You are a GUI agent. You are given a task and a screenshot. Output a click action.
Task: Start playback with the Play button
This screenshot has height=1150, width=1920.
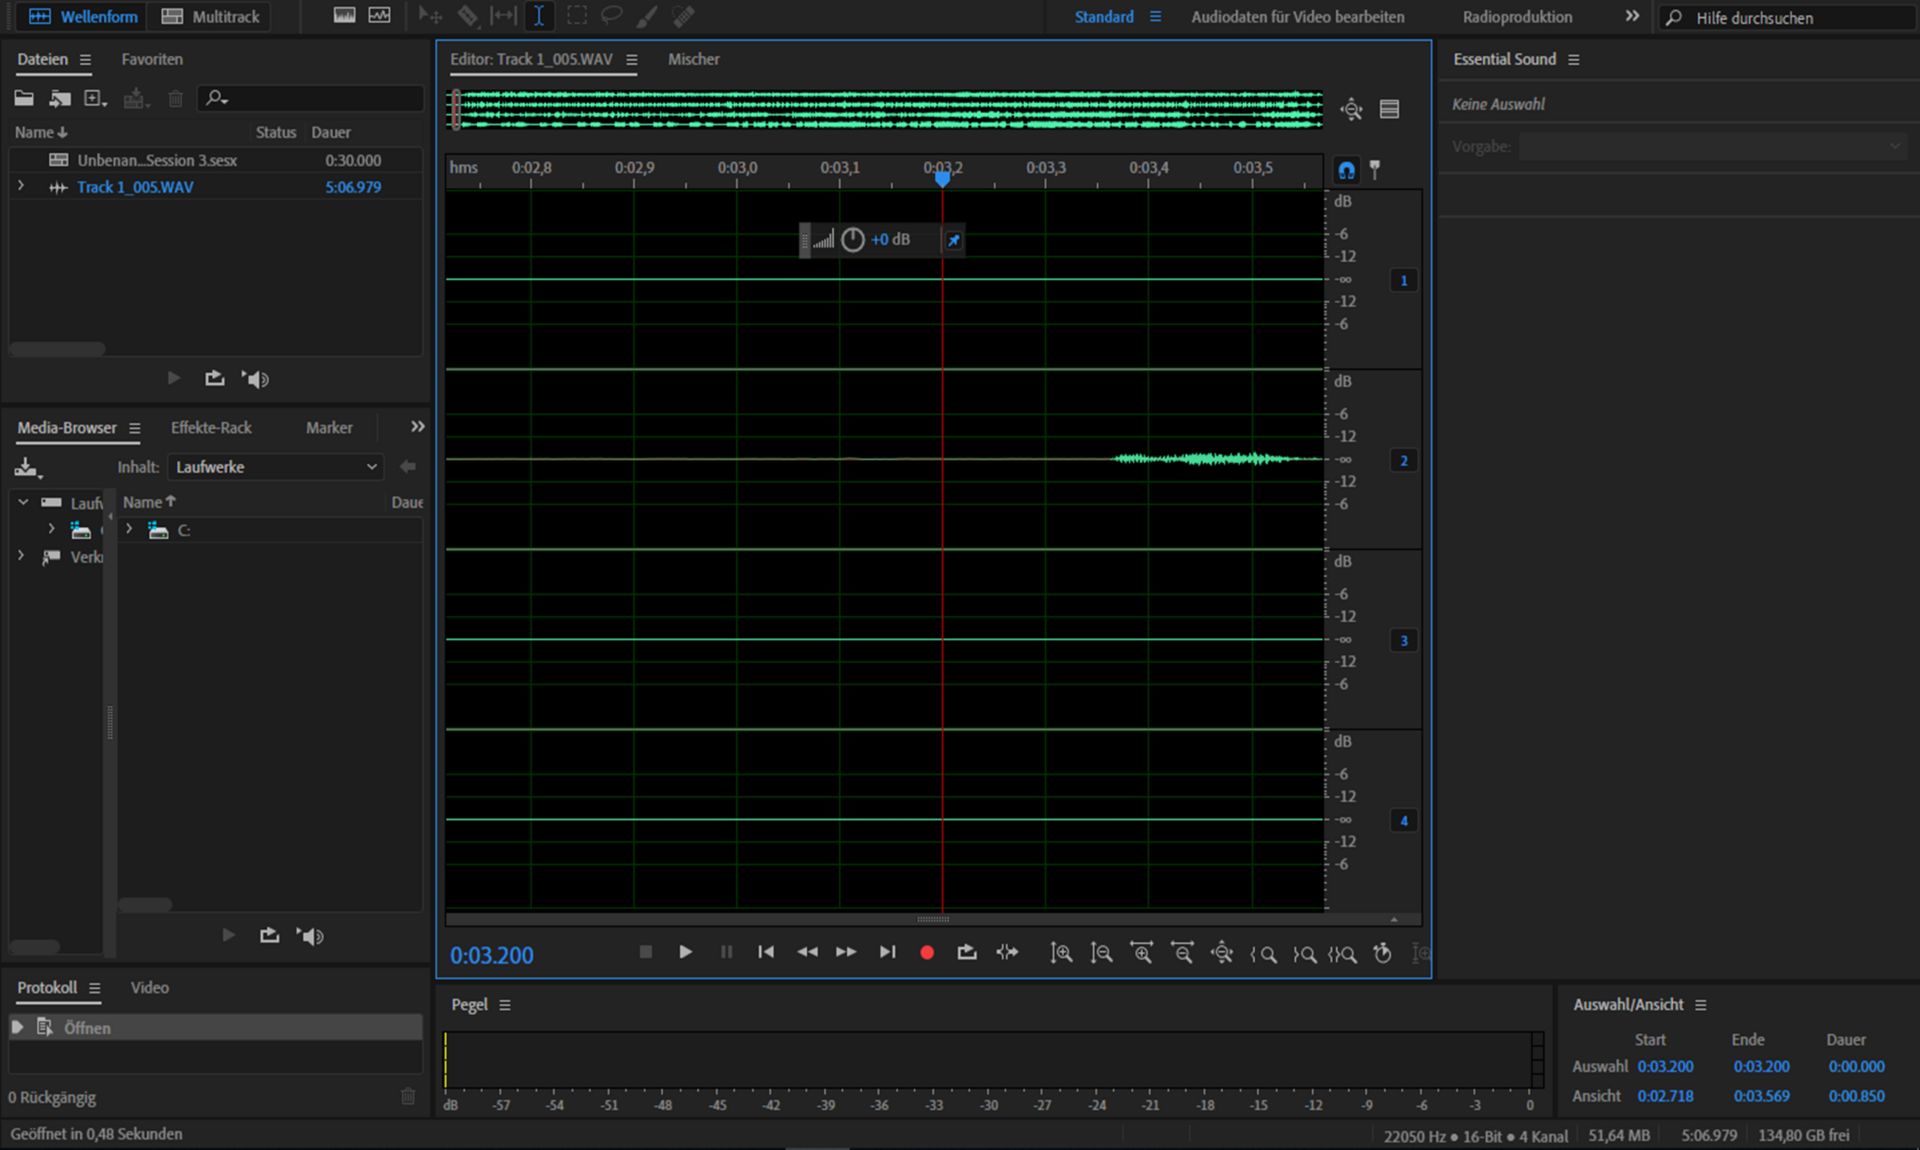pos(685,952)
